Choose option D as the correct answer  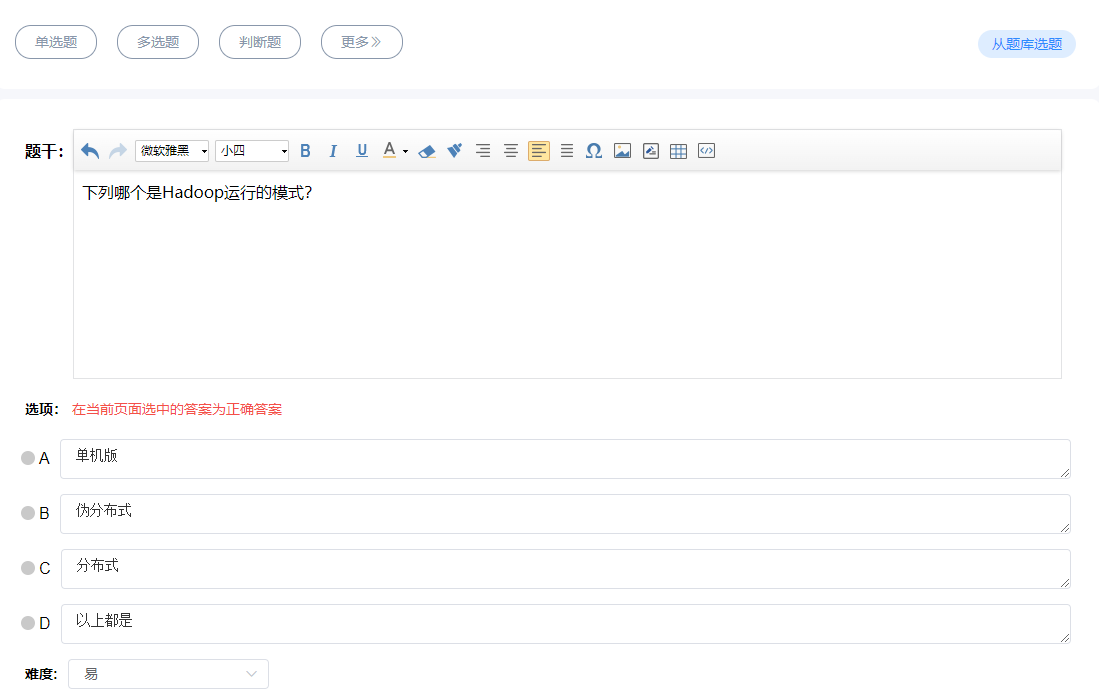(28, 623)
